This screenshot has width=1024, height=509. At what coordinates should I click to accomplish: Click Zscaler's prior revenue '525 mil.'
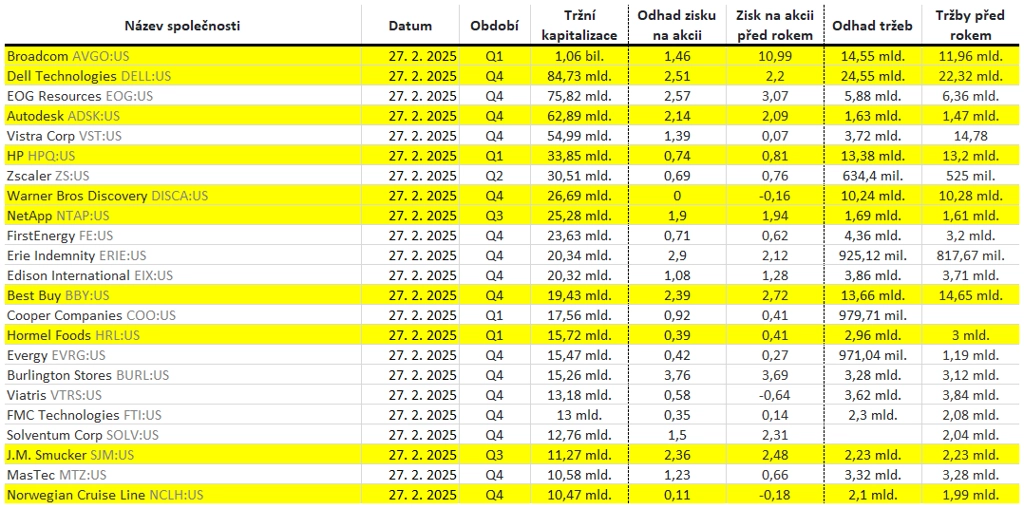[x=968, y=176]
